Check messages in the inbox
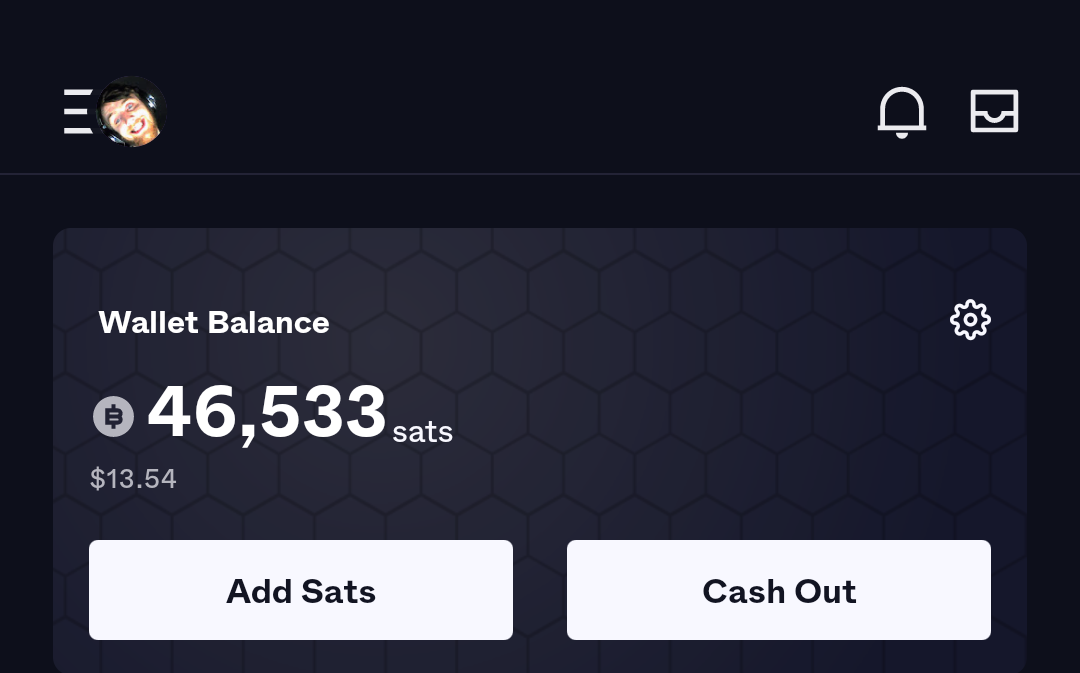 point(994,111)
